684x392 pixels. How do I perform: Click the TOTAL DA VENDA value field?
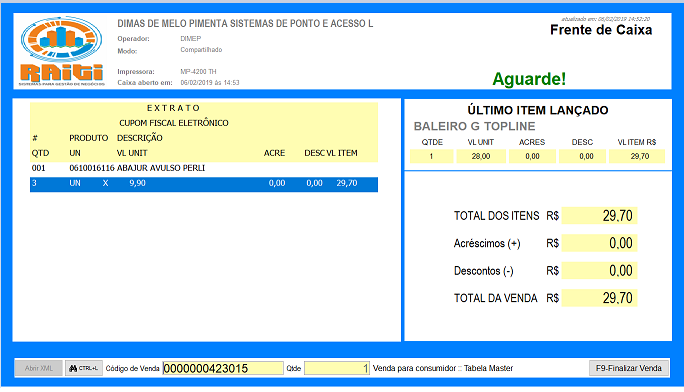(599, 298)
